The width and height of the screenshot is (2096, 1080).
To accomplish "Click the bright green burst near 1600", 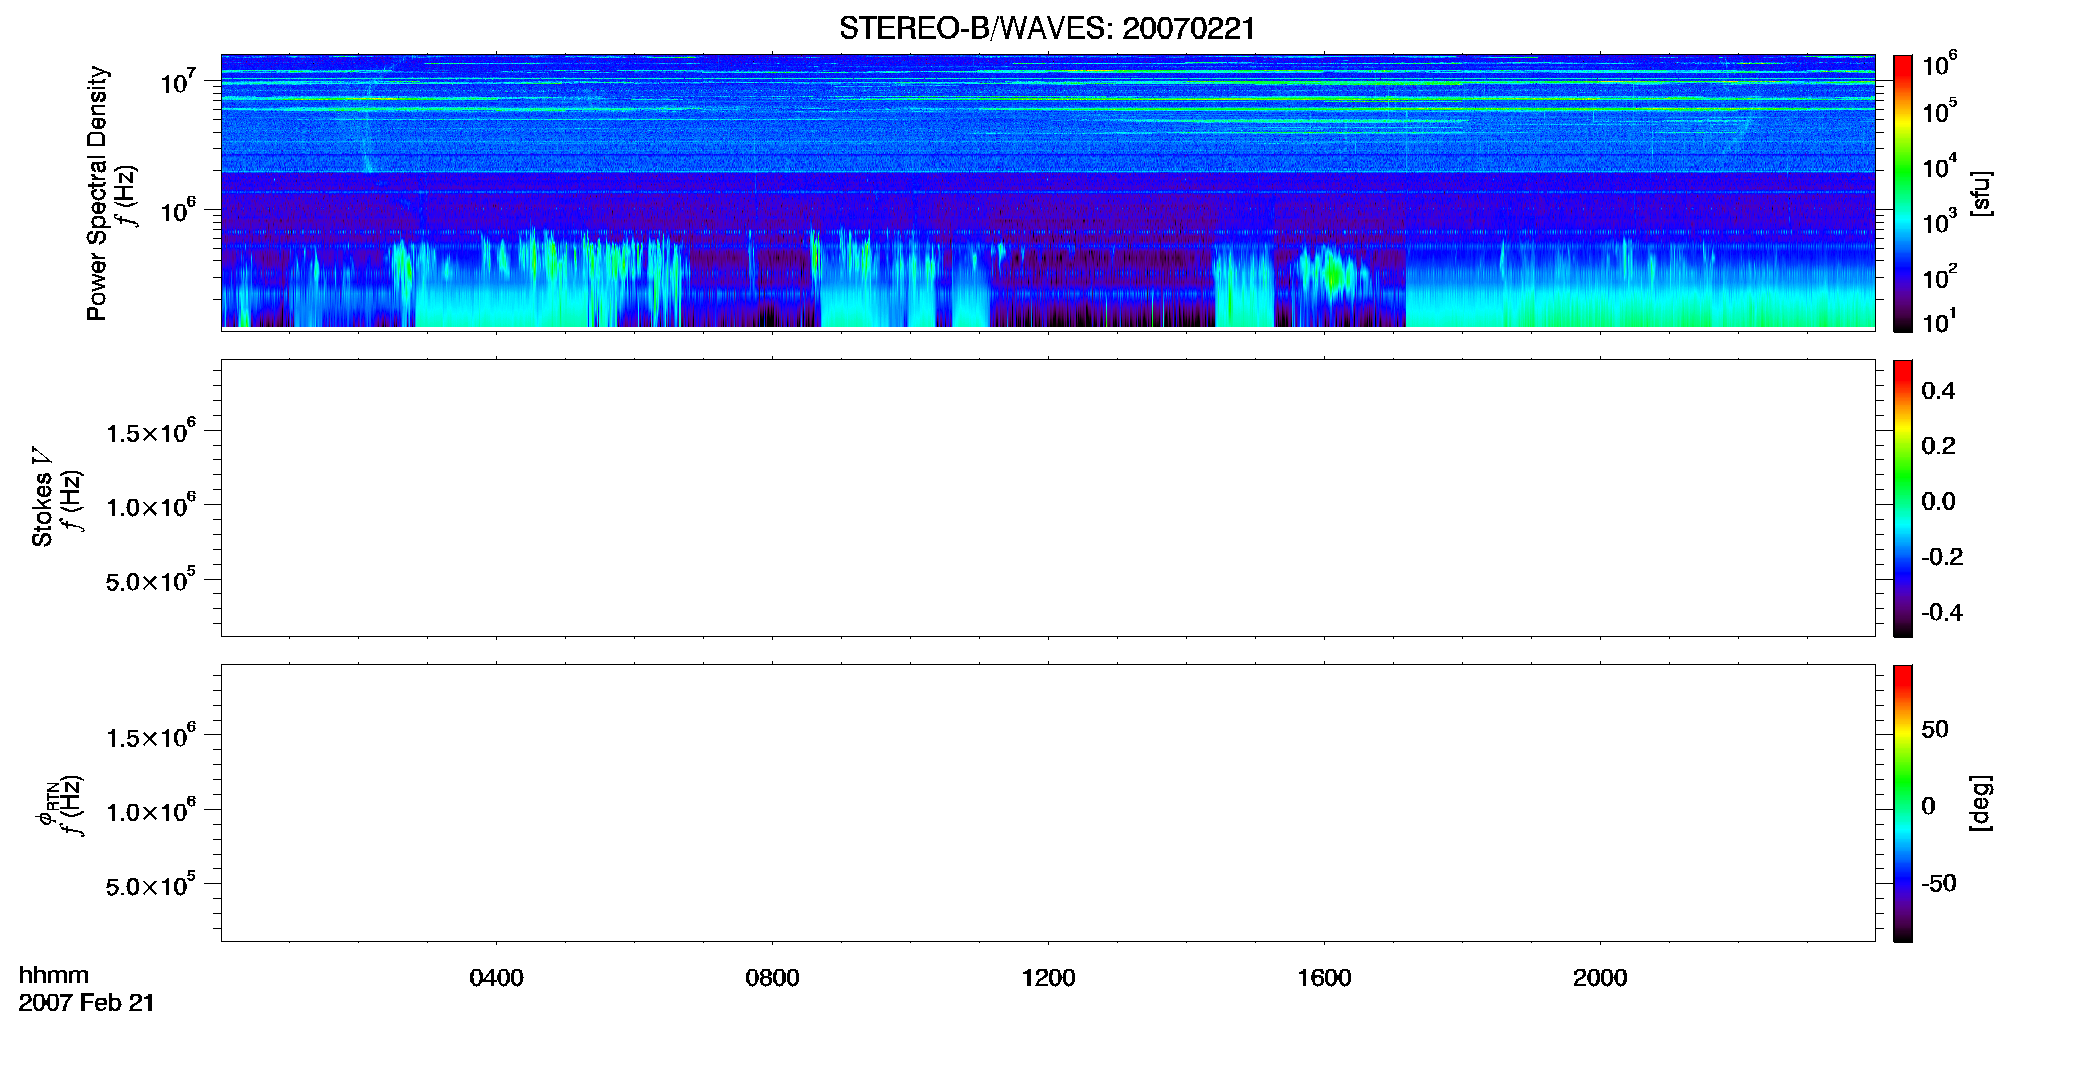I will pyautogui.click(x=1334, y=274).
